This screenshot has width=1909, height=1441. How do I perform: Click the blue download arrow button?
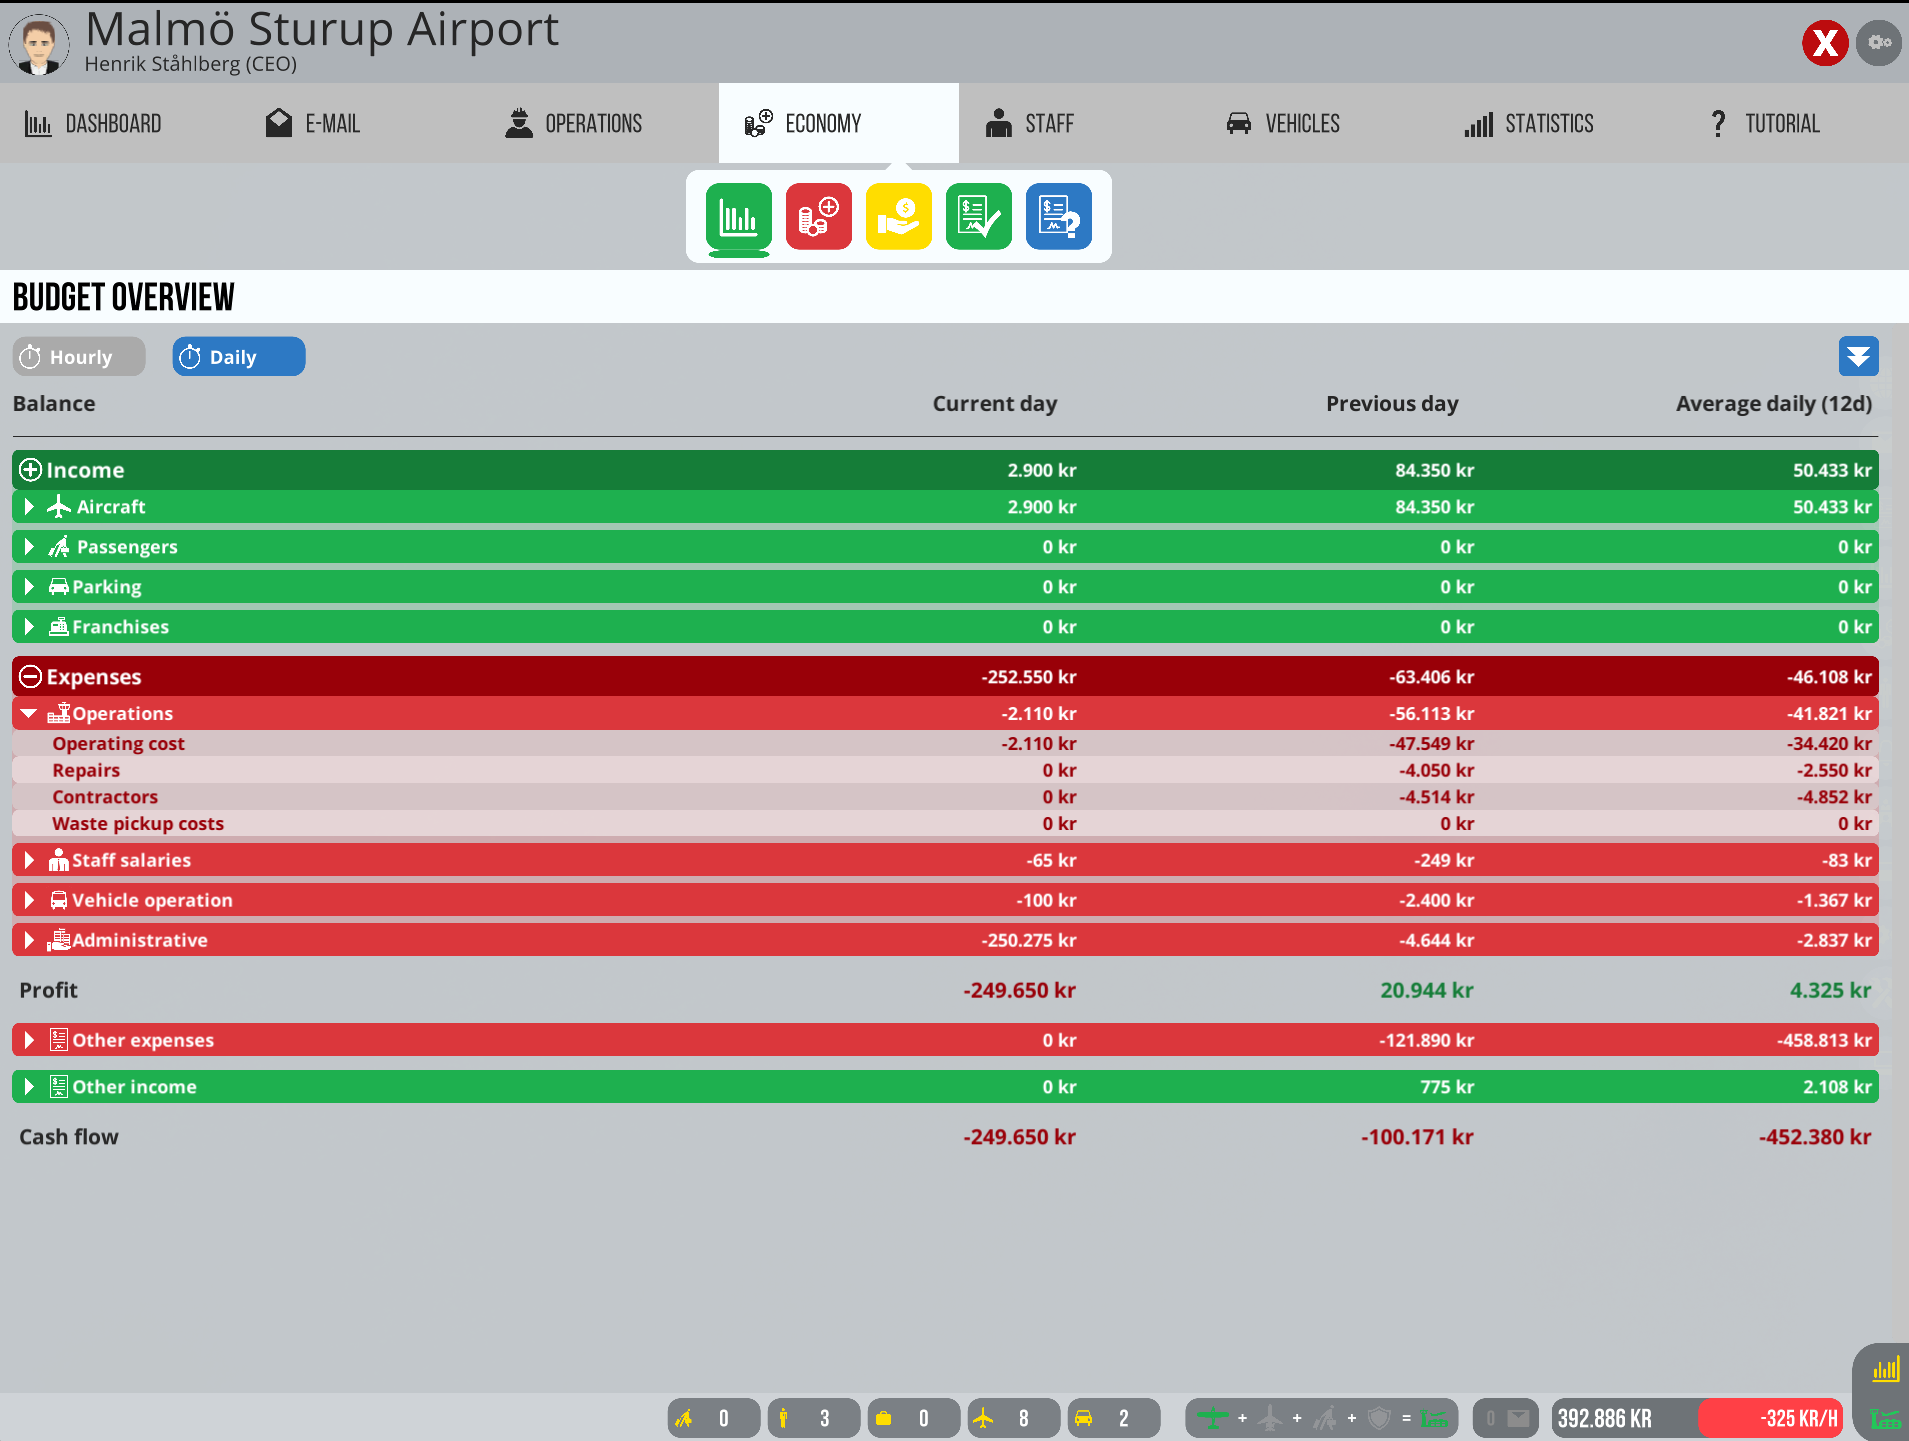tap(1858, 357)
